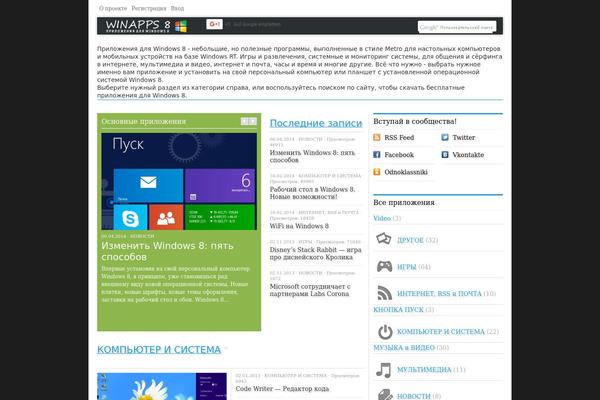
Task: Click previous slide arrow in Основные приложения
Action: (245, 121)
